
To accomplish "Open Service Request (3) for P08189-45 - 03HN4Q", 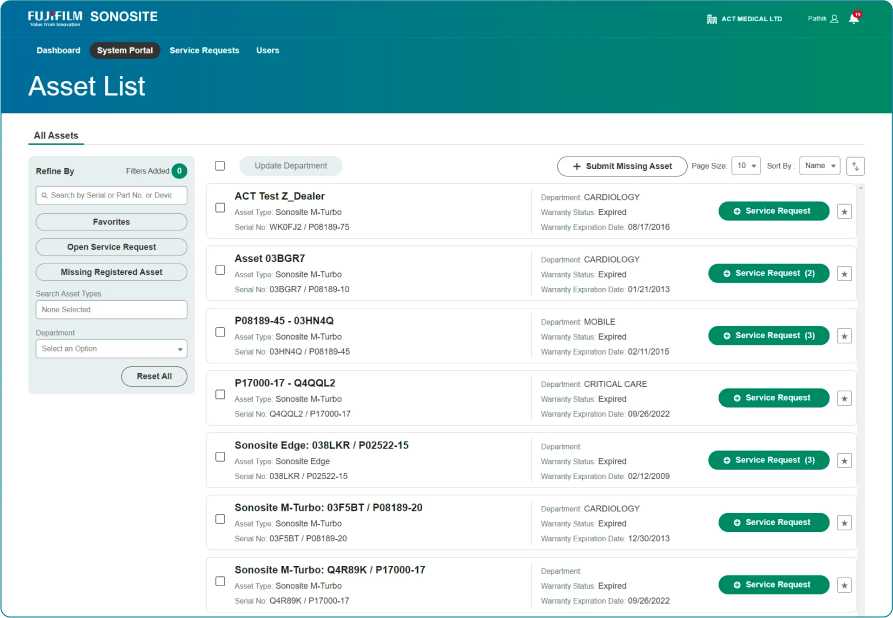I will [x=769, y=335].
